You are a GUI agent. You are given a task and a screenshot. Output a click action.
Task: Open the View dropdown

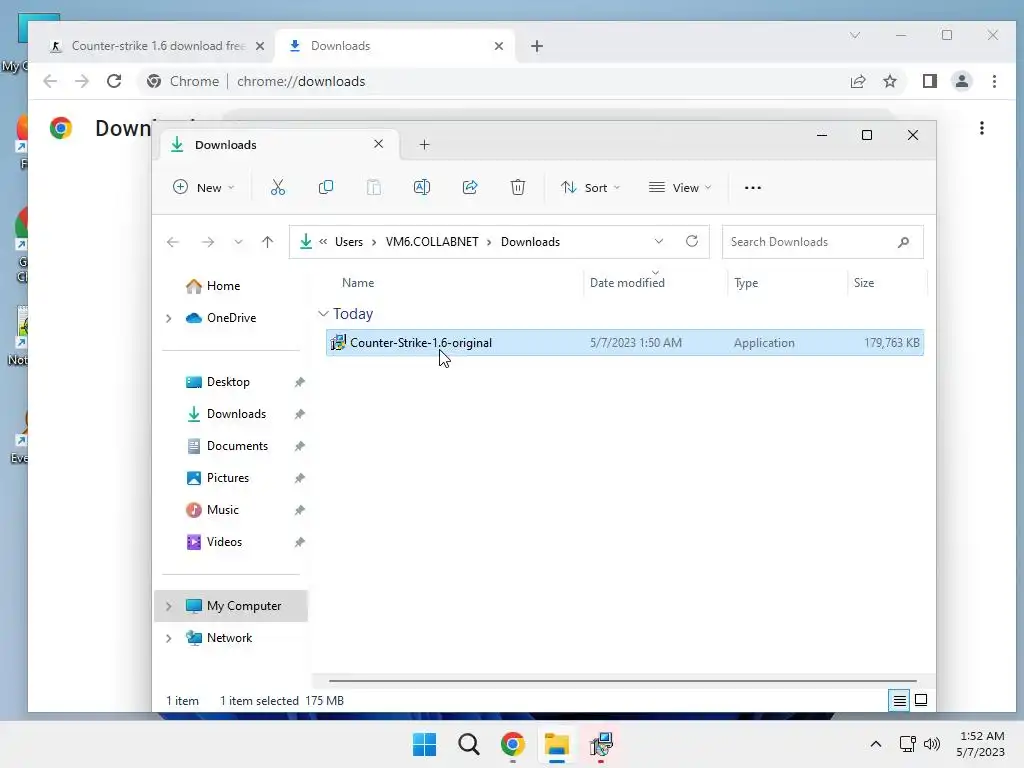point(680,187)
